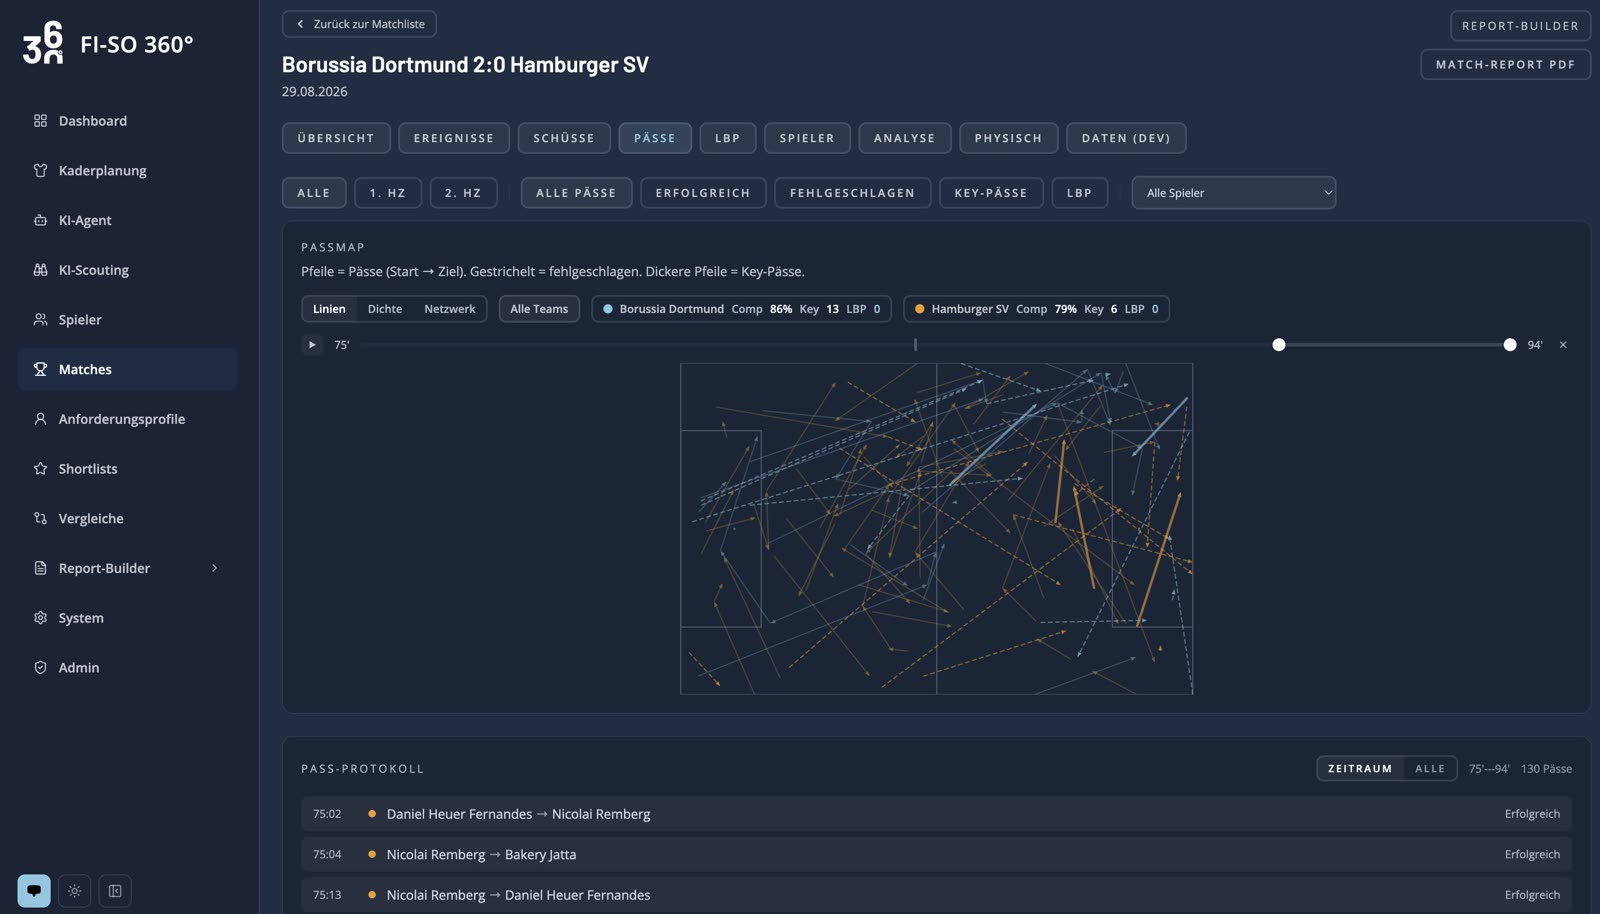Select Alle in pass protocol toggle
The height and width of the screenshot is (914, 1600).
1430,769
